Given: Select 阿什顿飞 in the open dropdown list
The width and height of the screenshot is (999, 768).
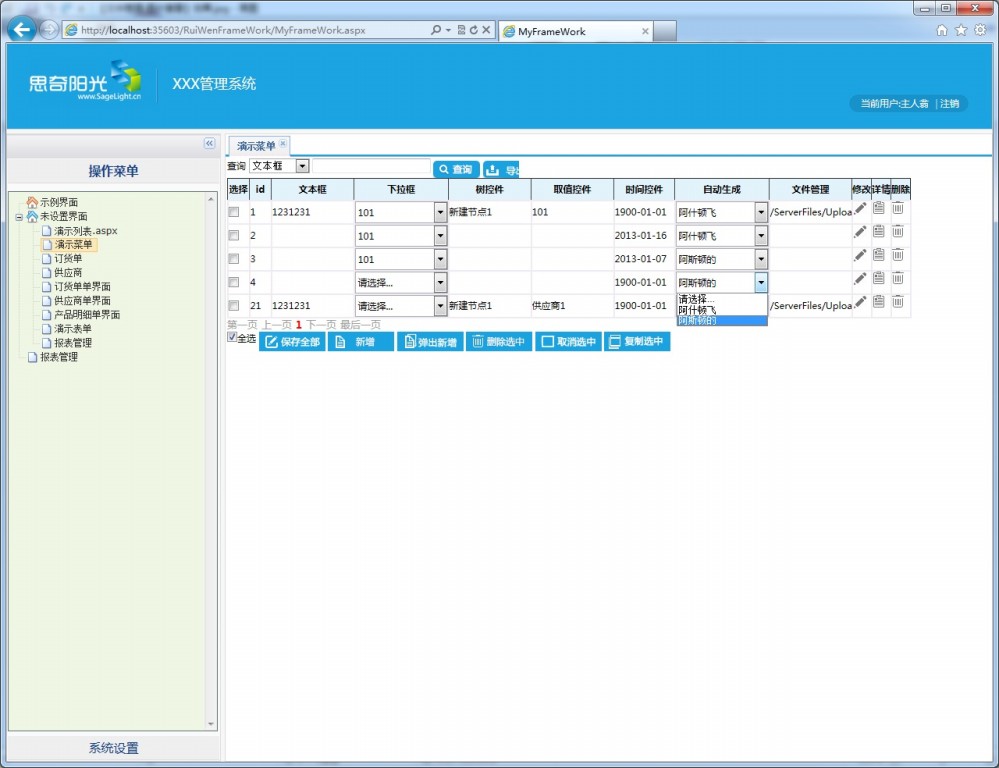Looking at the screenshot, I should 698,310.
